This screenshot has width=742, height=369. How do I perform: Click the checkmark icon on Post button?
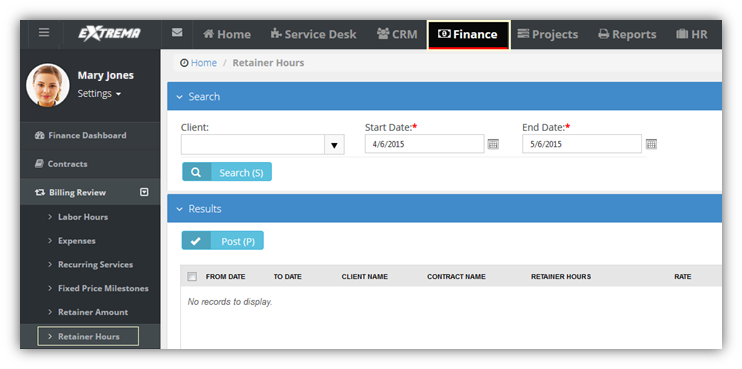195,241
